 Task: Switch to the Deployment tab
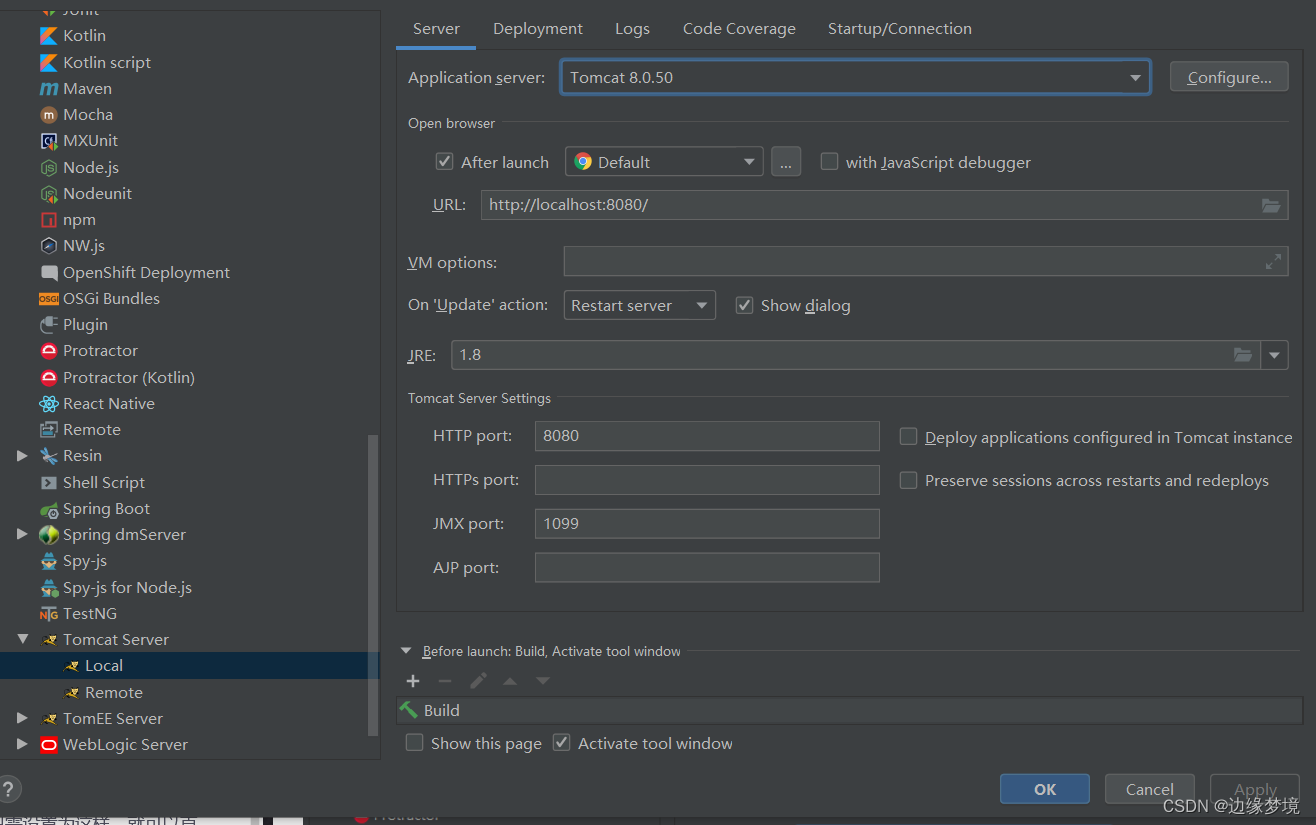(538, 29)
